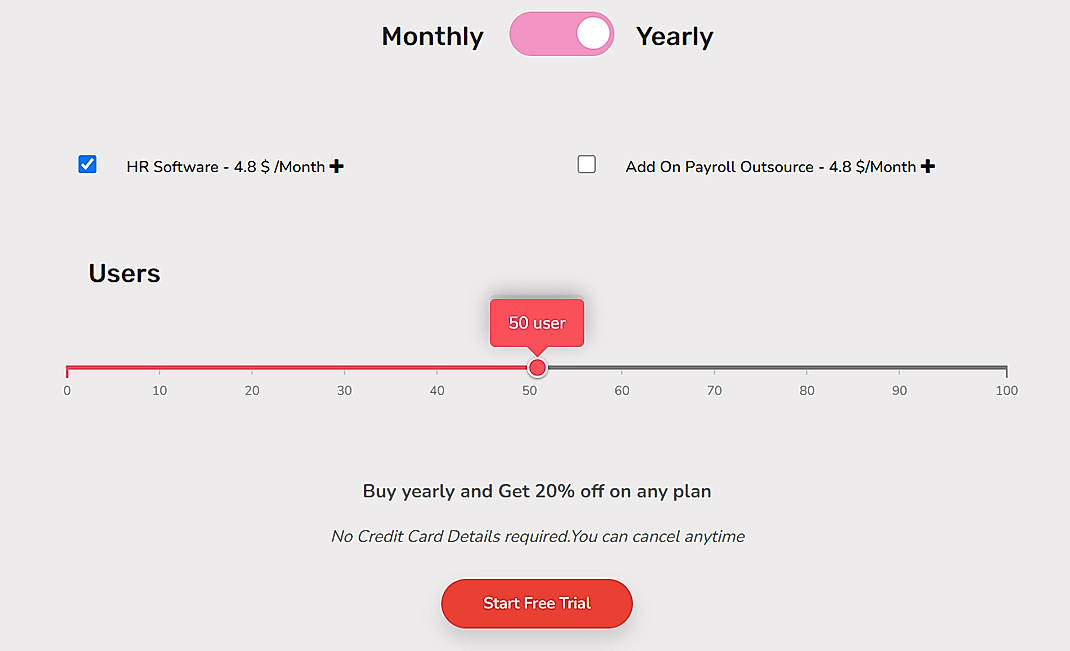Click the Start Free Trial button
The image size is (1070, 651).
[x=536, y=604]
